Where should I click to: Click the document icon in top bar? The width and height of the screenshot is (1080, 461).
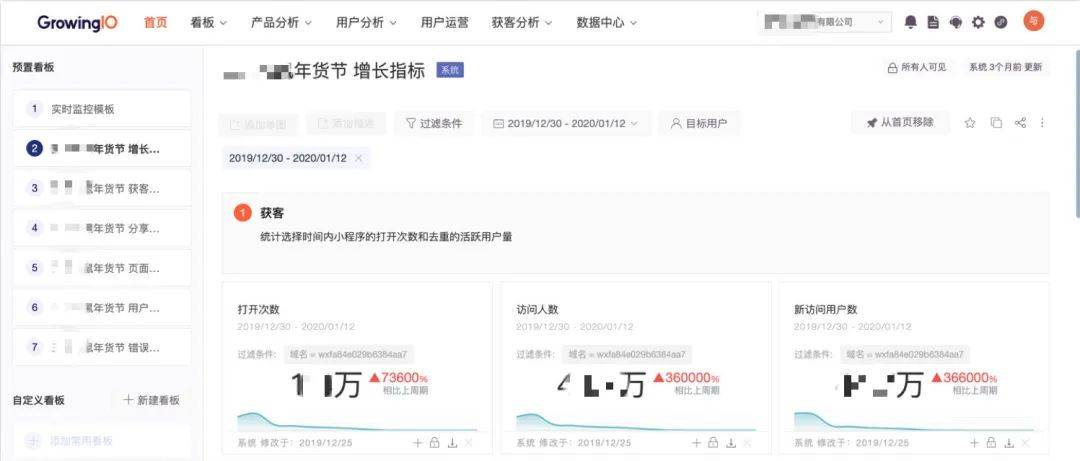click(x=933, y=22)
